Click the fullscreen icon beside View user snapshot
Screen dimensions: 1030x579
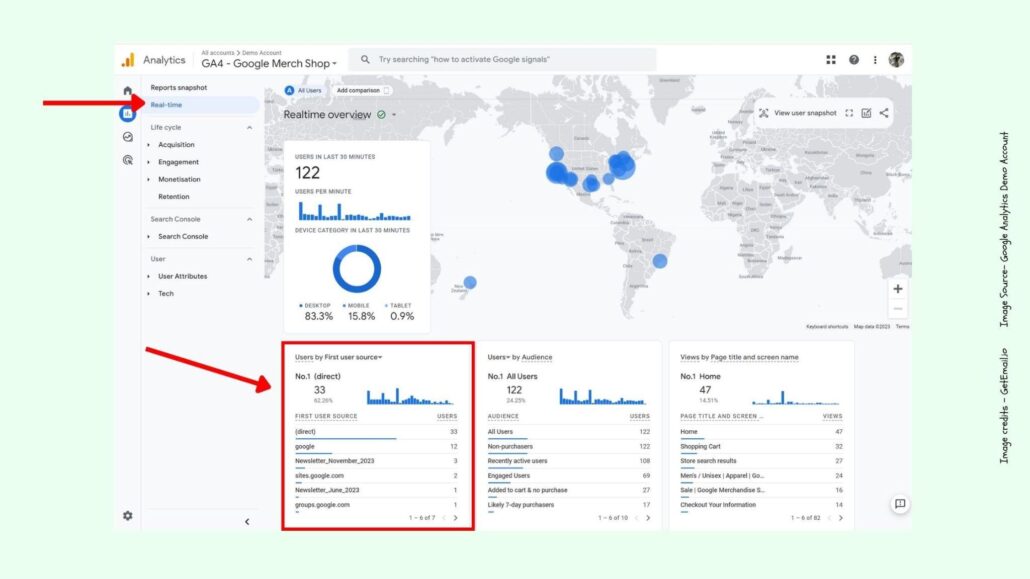coord(849,113)
